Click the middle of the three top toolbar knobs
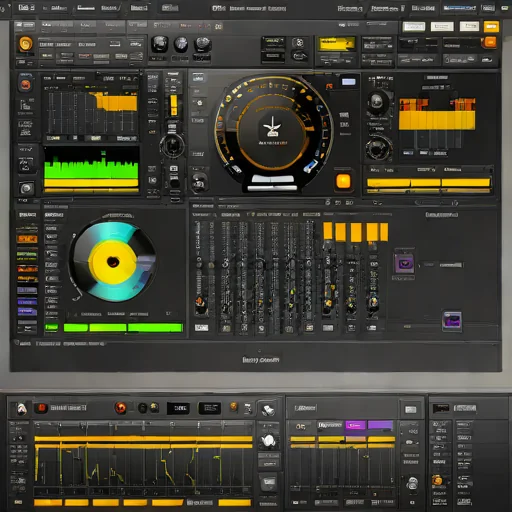Image resolution: width=512 pixels, height=512 pixels. click(181, 44)
